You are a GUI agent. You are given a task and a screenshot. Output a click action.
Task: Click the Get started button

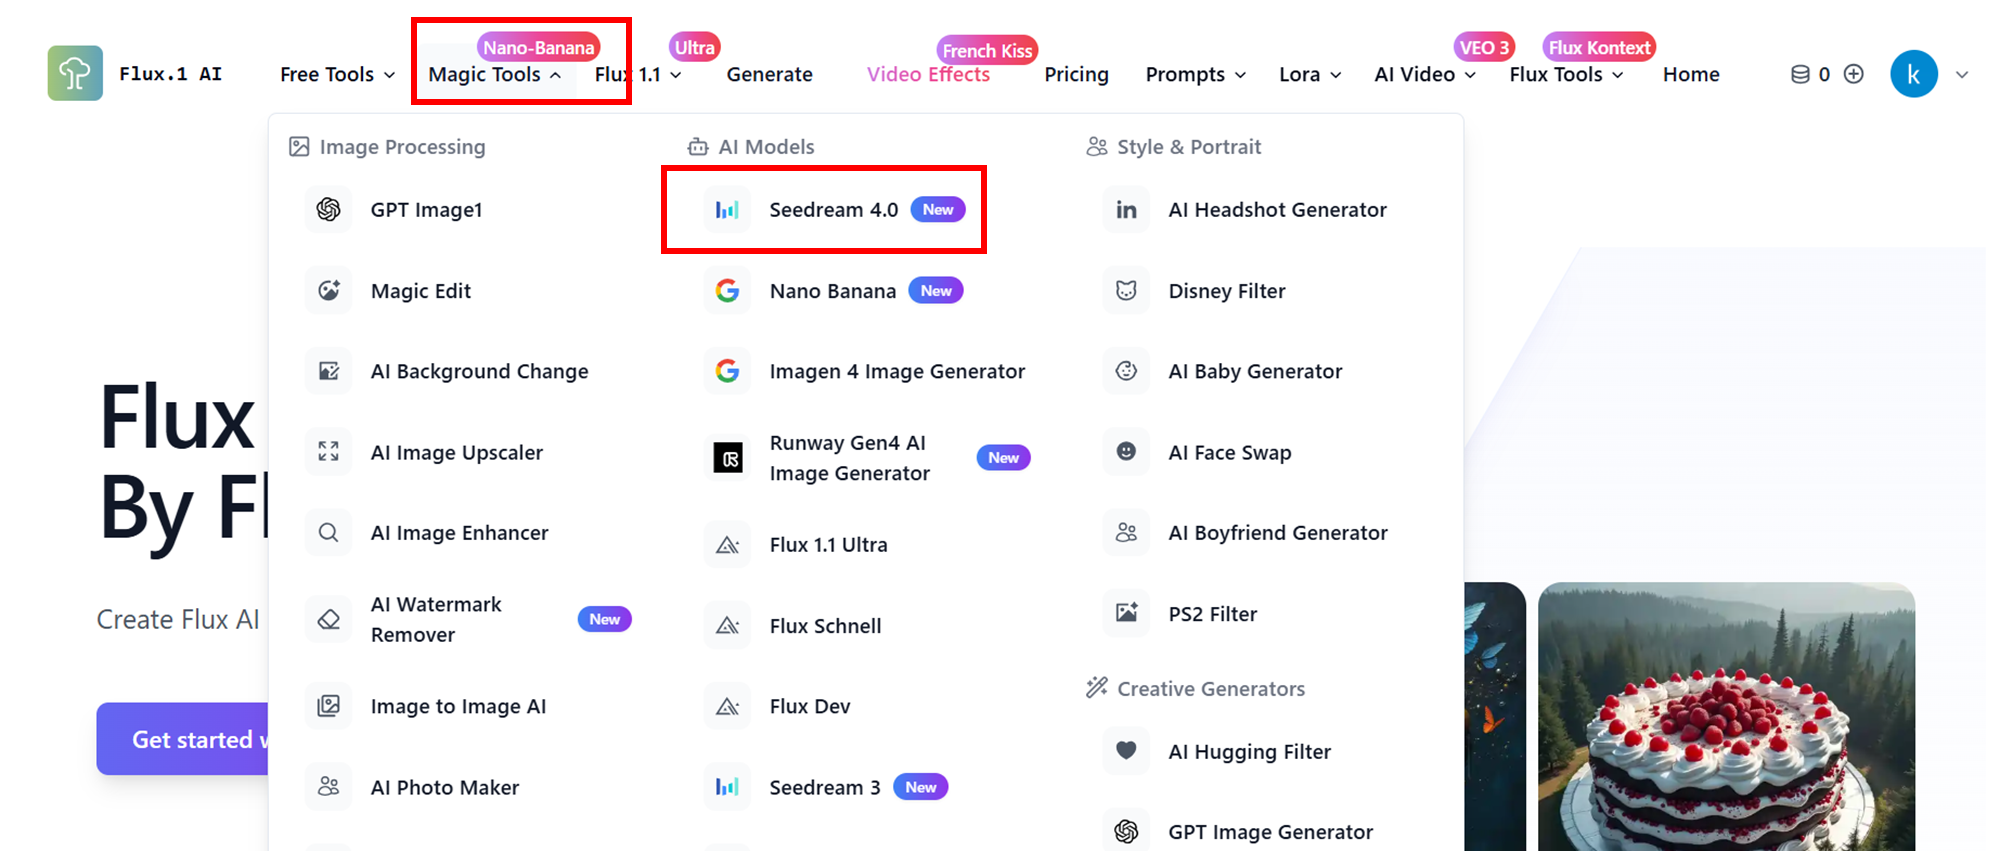[183, 739]
